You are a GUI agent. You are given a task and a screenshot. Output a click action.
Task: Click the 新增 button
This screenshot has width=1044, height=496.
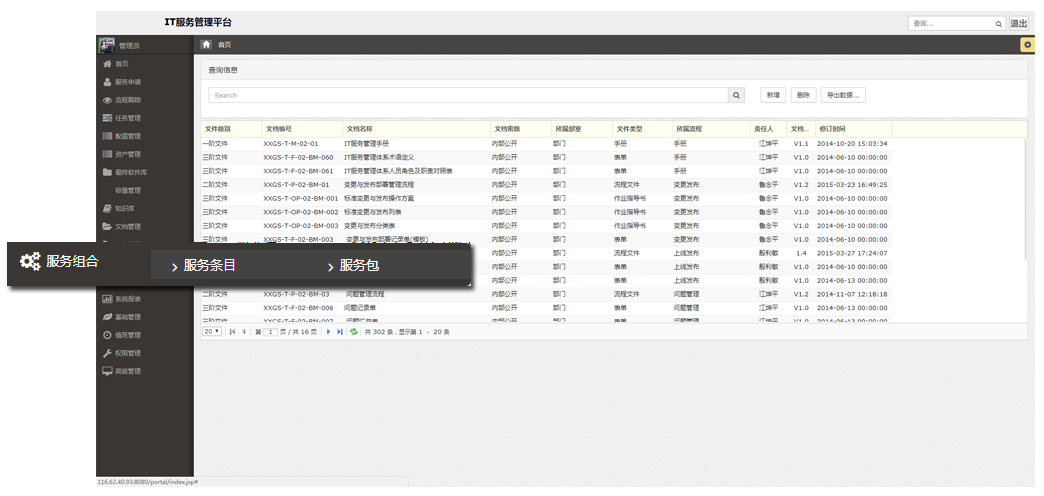point(772,95)
